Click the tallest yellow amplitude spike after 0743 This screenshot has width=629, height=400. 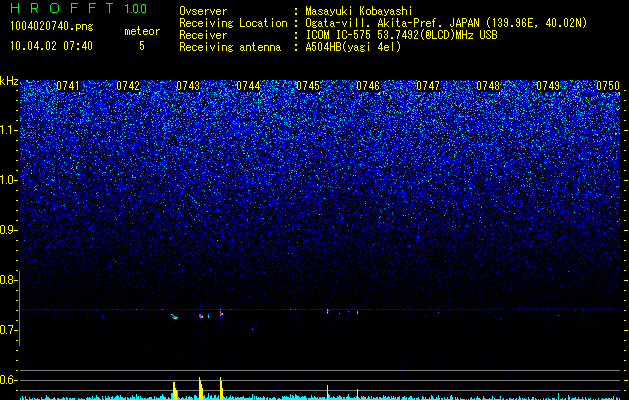click(200, 388)
